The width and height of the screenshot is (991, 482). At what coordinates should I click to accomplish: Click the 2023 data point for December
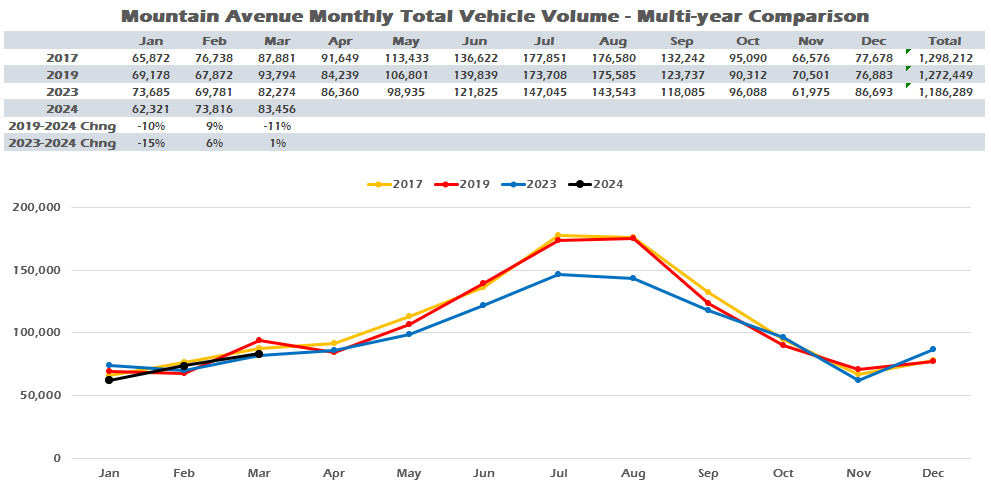[933, 349]
